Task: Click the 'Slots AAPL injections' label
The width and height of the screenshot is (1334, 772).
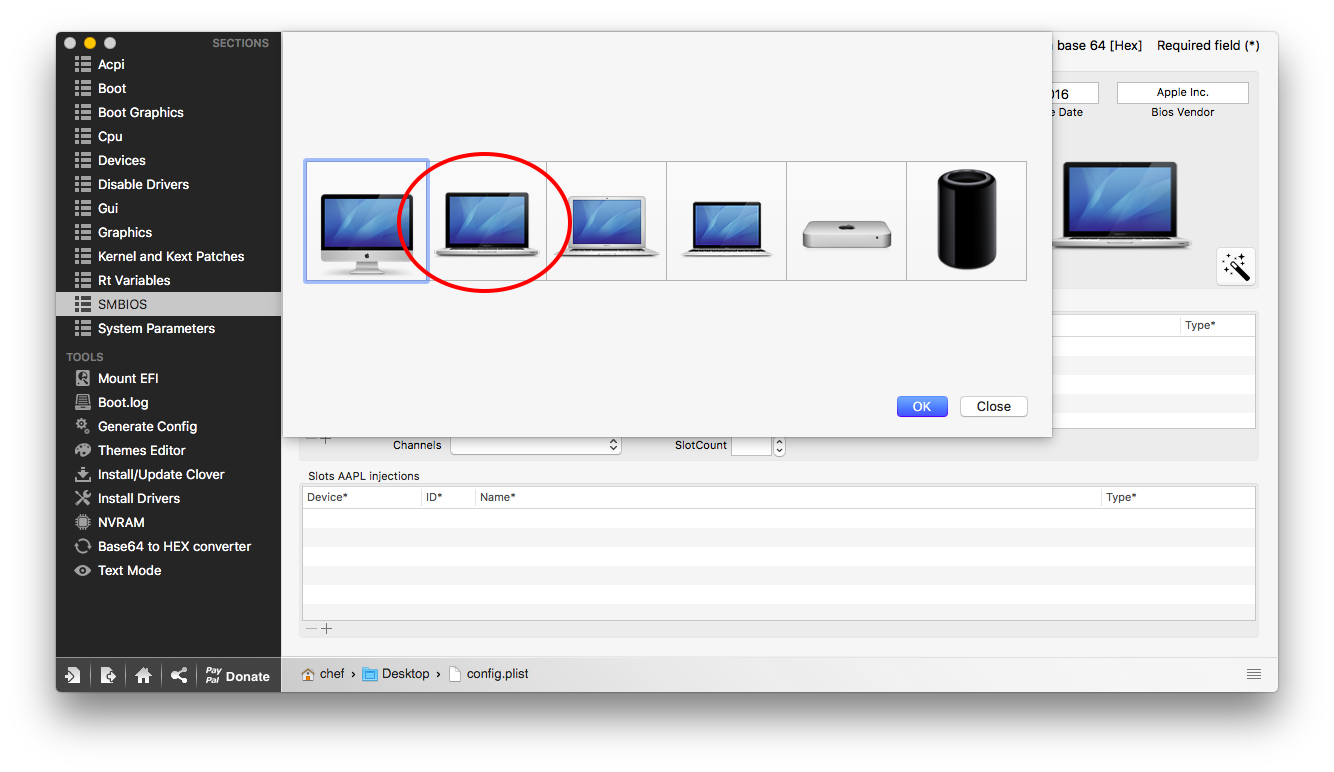Action: (364, 476)
